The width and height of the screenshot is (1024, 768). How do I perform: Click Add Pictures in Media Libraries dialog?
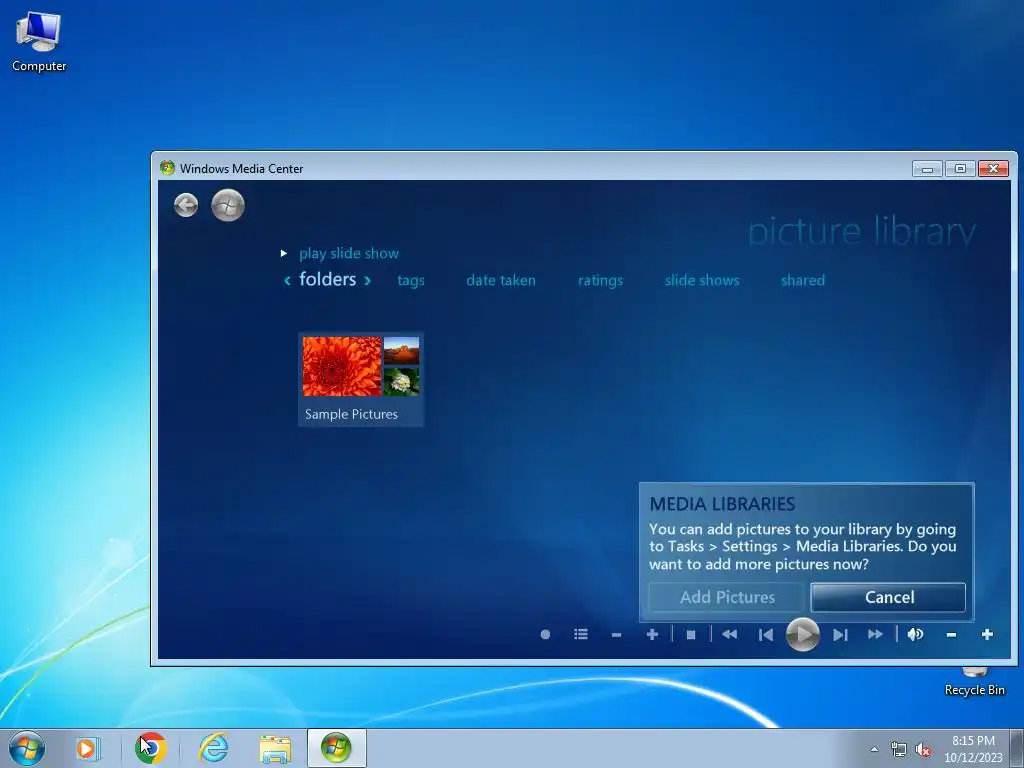(x=726, y=597)
